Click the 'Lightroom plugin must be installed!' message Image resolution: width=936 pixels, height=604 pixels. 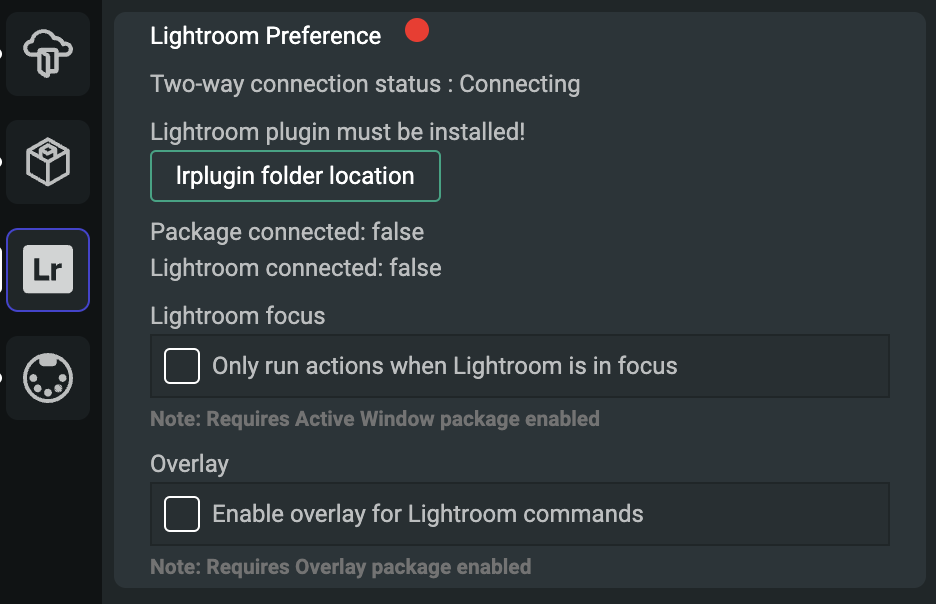click(x=337, y=131)
